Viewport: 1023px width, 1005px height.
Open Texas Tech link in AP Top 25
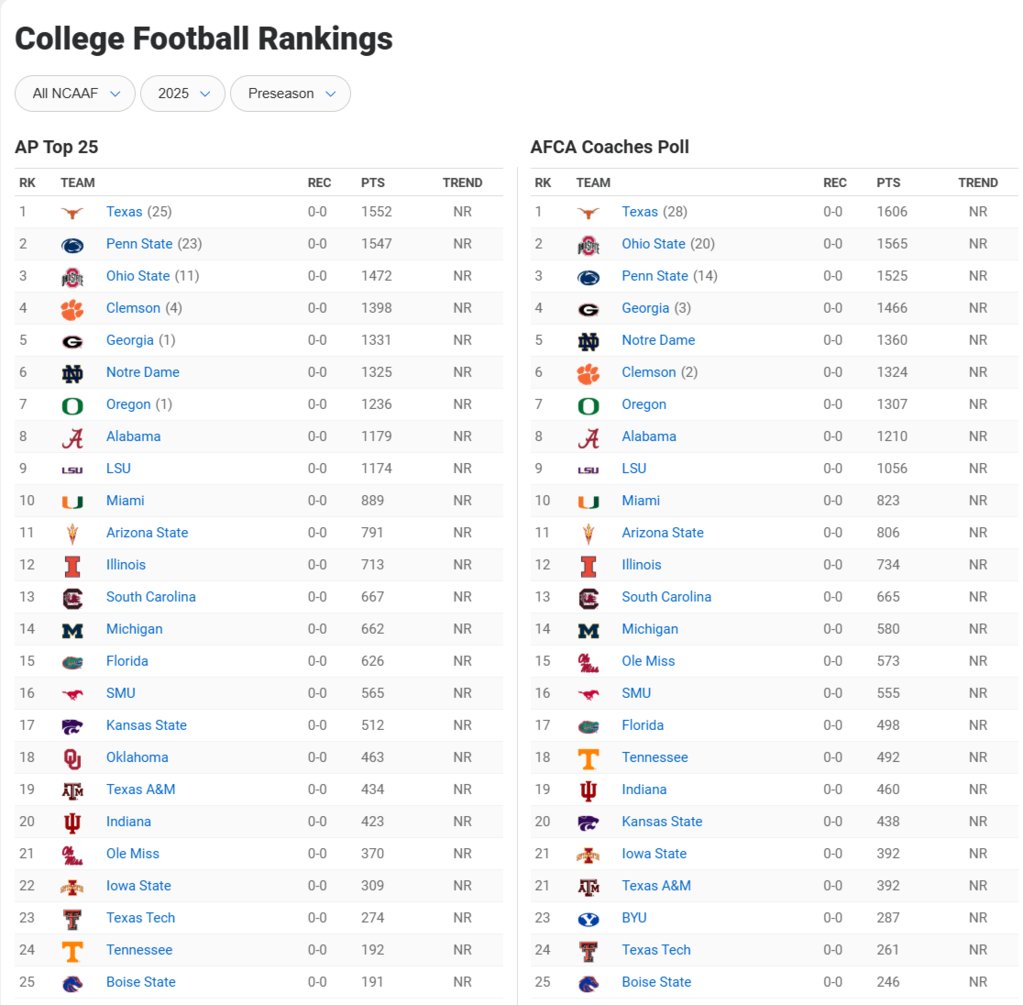140,918
